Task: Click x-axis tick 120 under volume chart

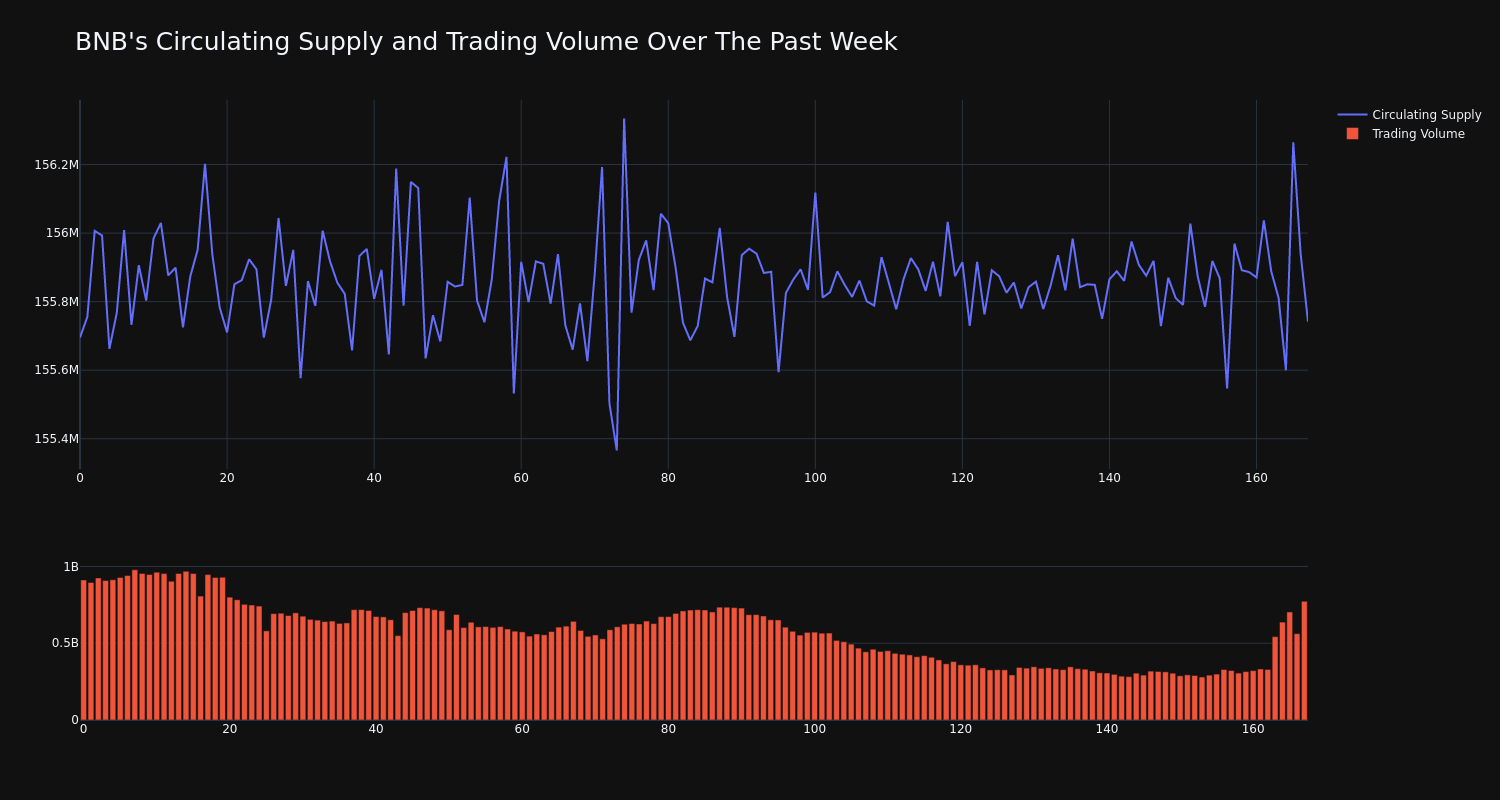Action: [x=961, y=729]
